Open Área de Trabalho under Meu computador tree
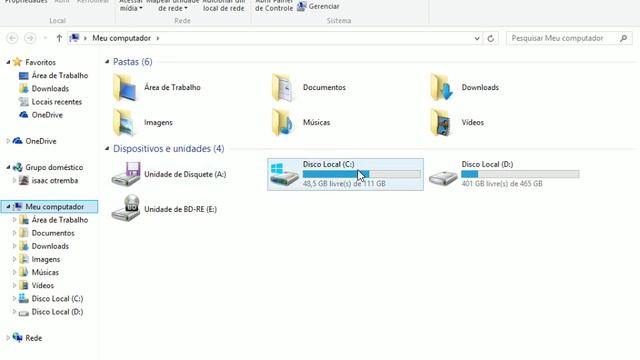The image size is (640, 360). click(53, 220)
